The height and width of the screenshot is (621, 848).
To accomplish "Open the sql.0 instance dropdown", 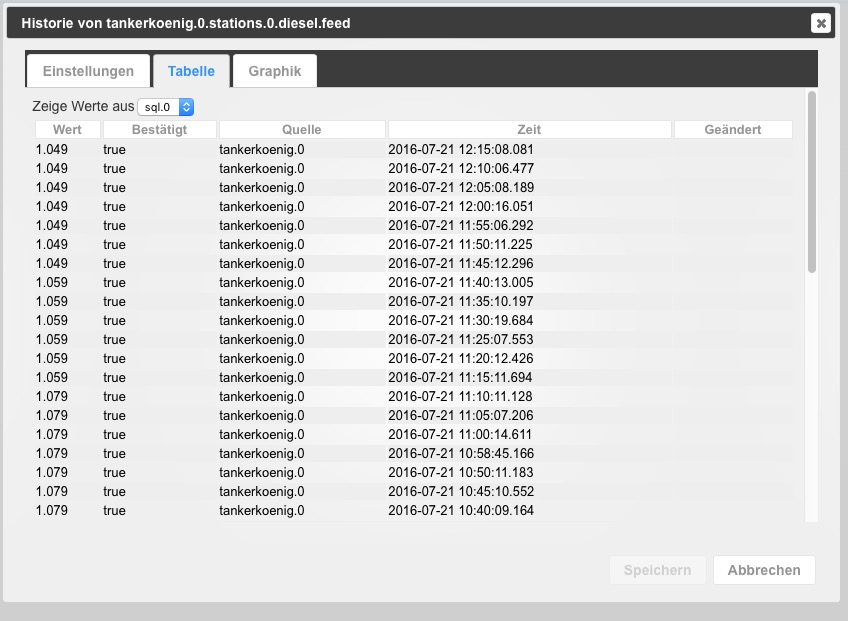I will pyautogui.click(x=166, y=106).
